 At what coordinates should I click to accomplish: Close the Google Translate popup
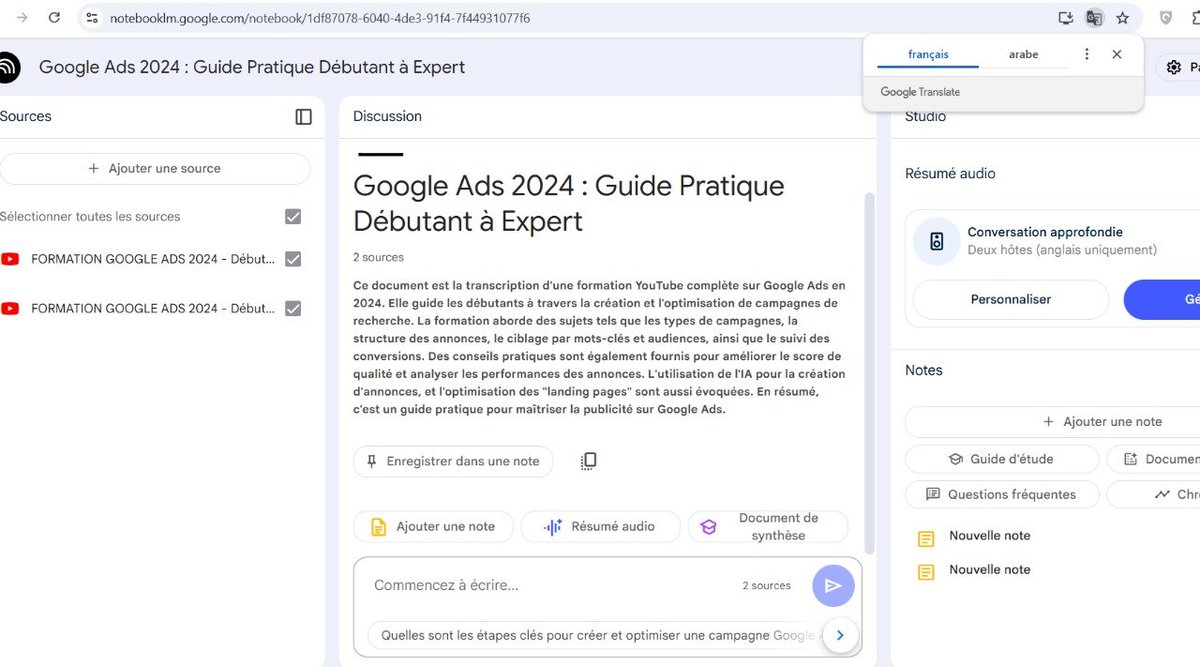(x=1117, y=54)
